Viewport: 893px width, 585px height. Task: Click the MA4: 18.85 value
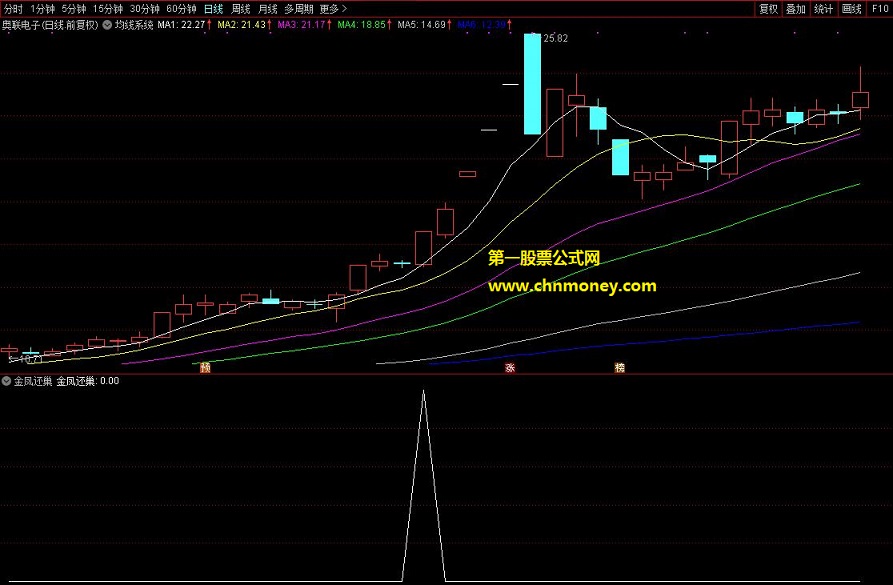tap(362, 25)
